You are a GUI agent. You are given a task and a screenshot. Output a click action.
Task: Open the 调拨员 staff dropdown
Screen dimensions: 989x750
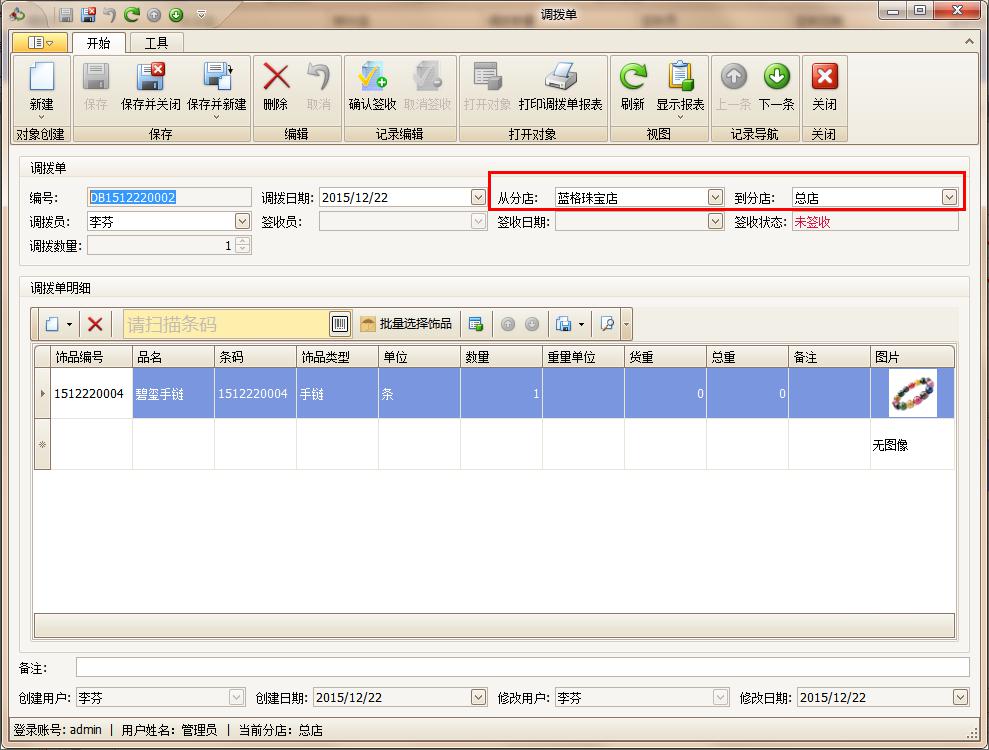point(242,221)
